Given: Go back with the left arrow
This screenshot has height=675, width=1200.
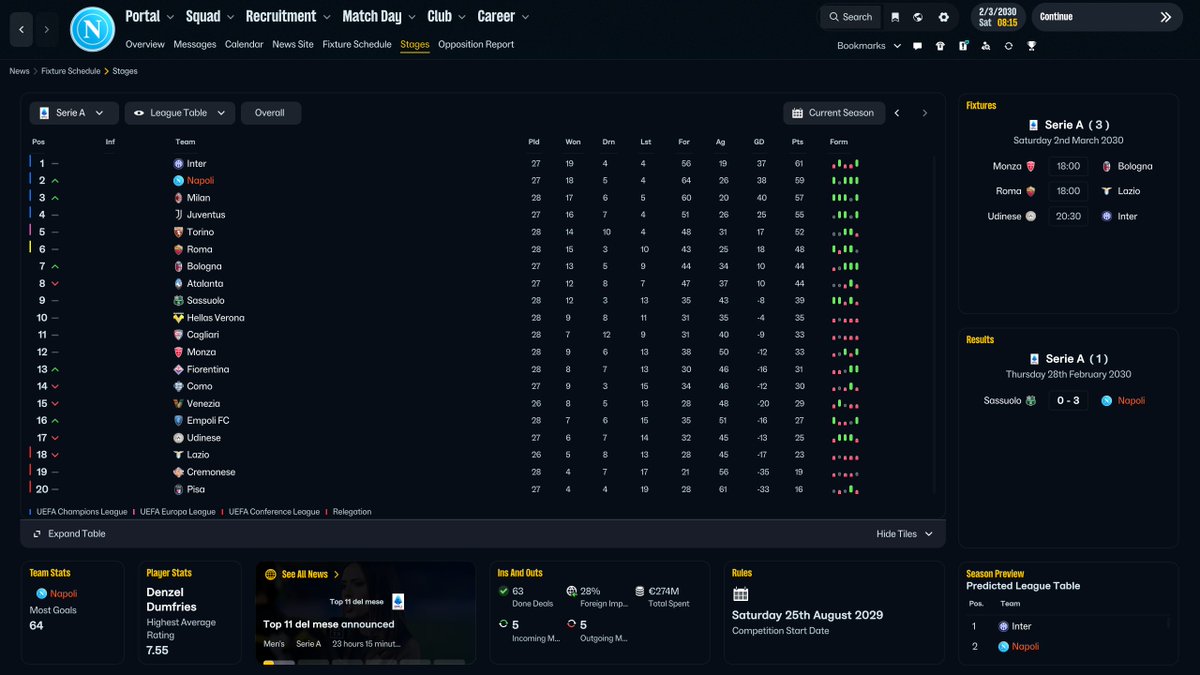Looking at the screenshot, I should pos(22,29).
